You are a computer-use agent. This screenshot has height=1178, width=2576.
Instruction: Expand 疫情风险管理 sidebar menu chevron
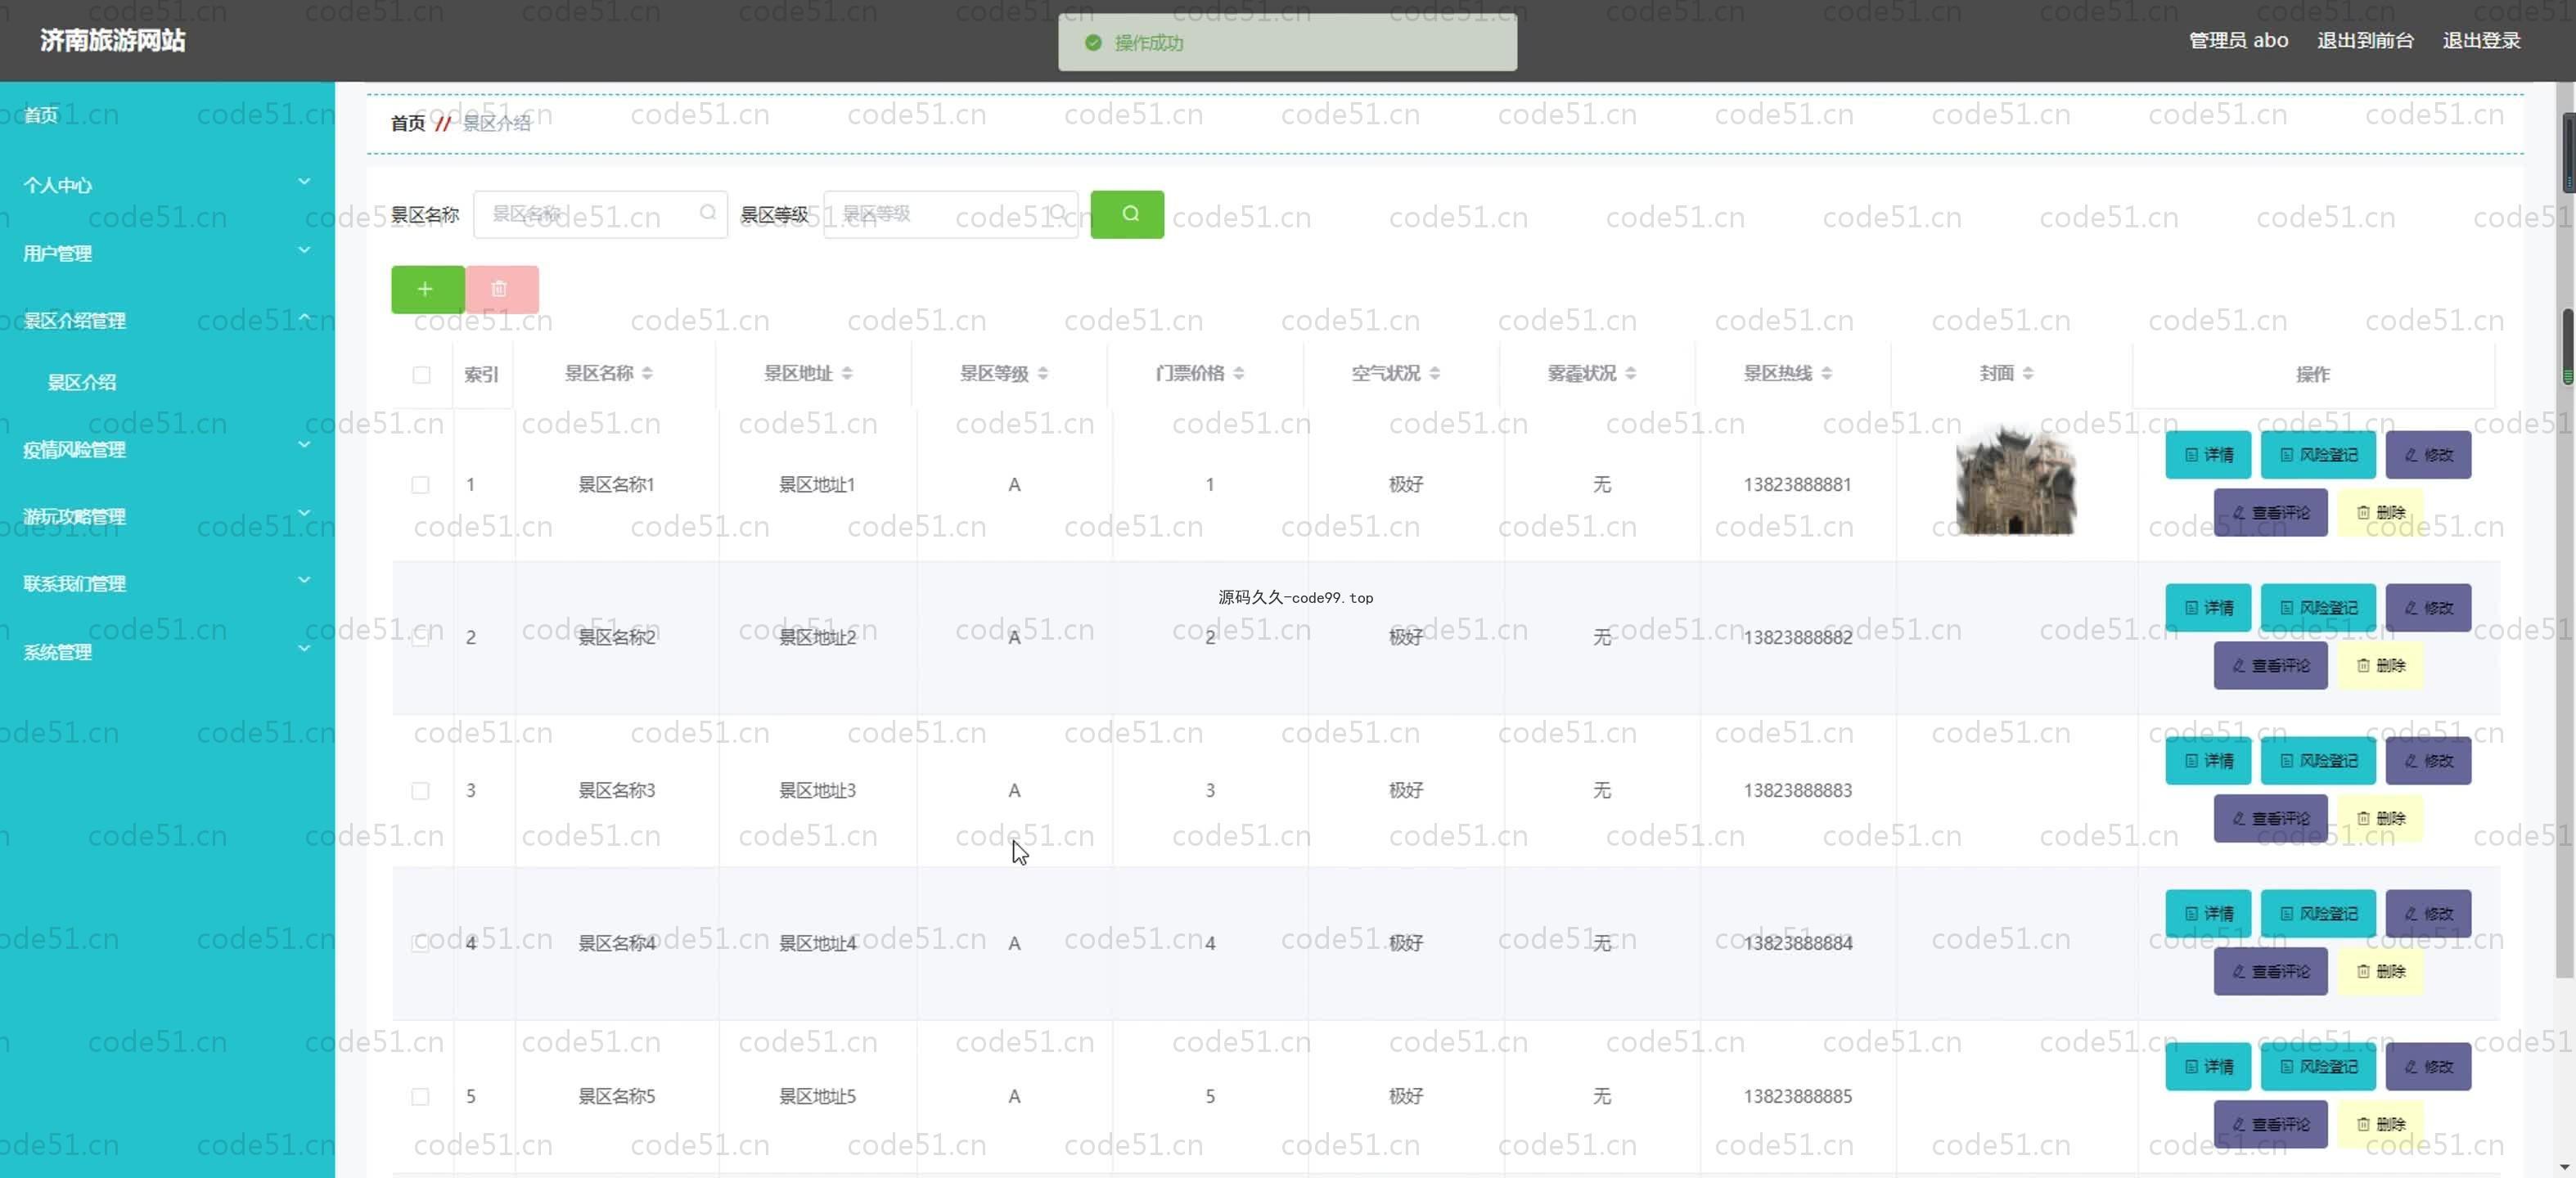304,446
